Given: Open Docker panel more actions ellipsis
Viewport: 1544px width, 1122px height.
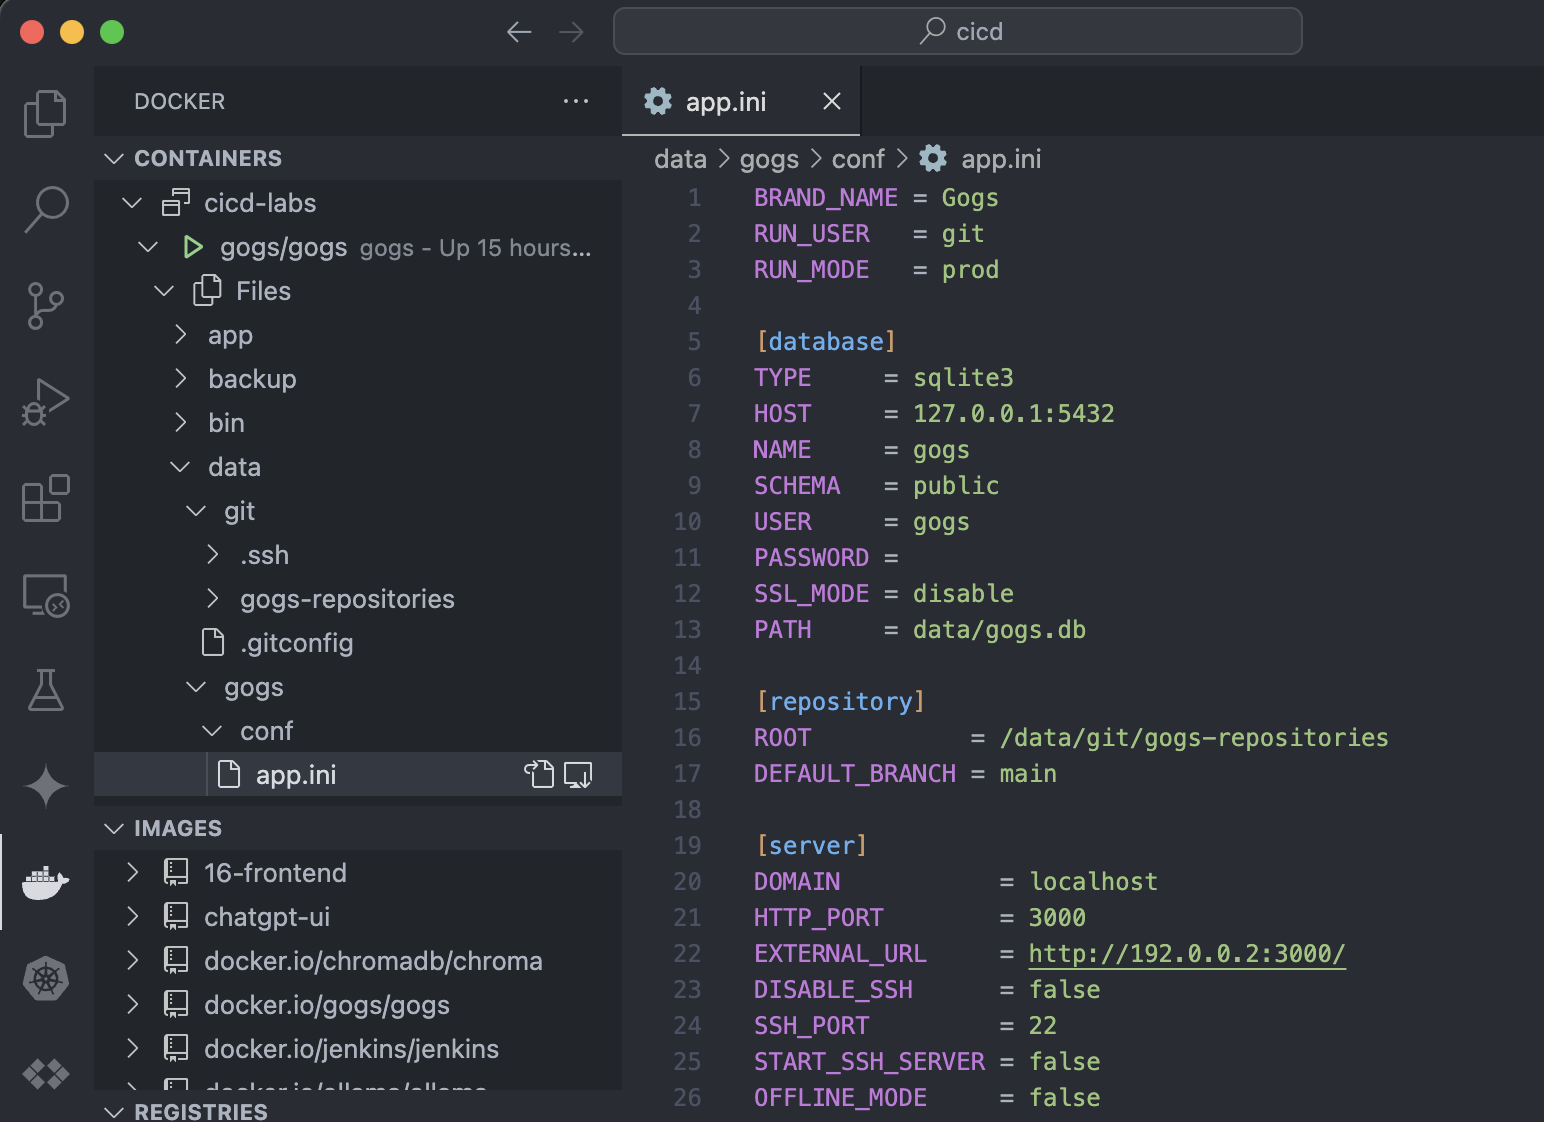Looking at the screenshot, I should coord(576,101).
